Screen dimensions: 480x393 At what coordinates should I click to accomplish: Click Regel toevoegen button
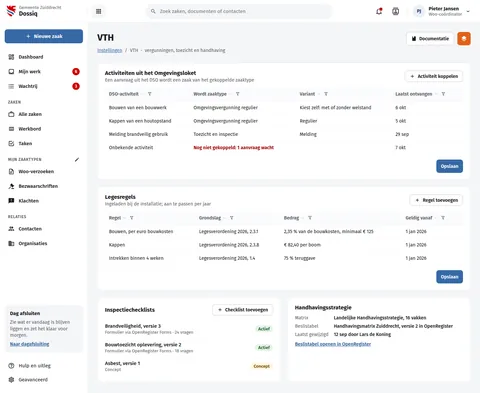pos(436,200)
